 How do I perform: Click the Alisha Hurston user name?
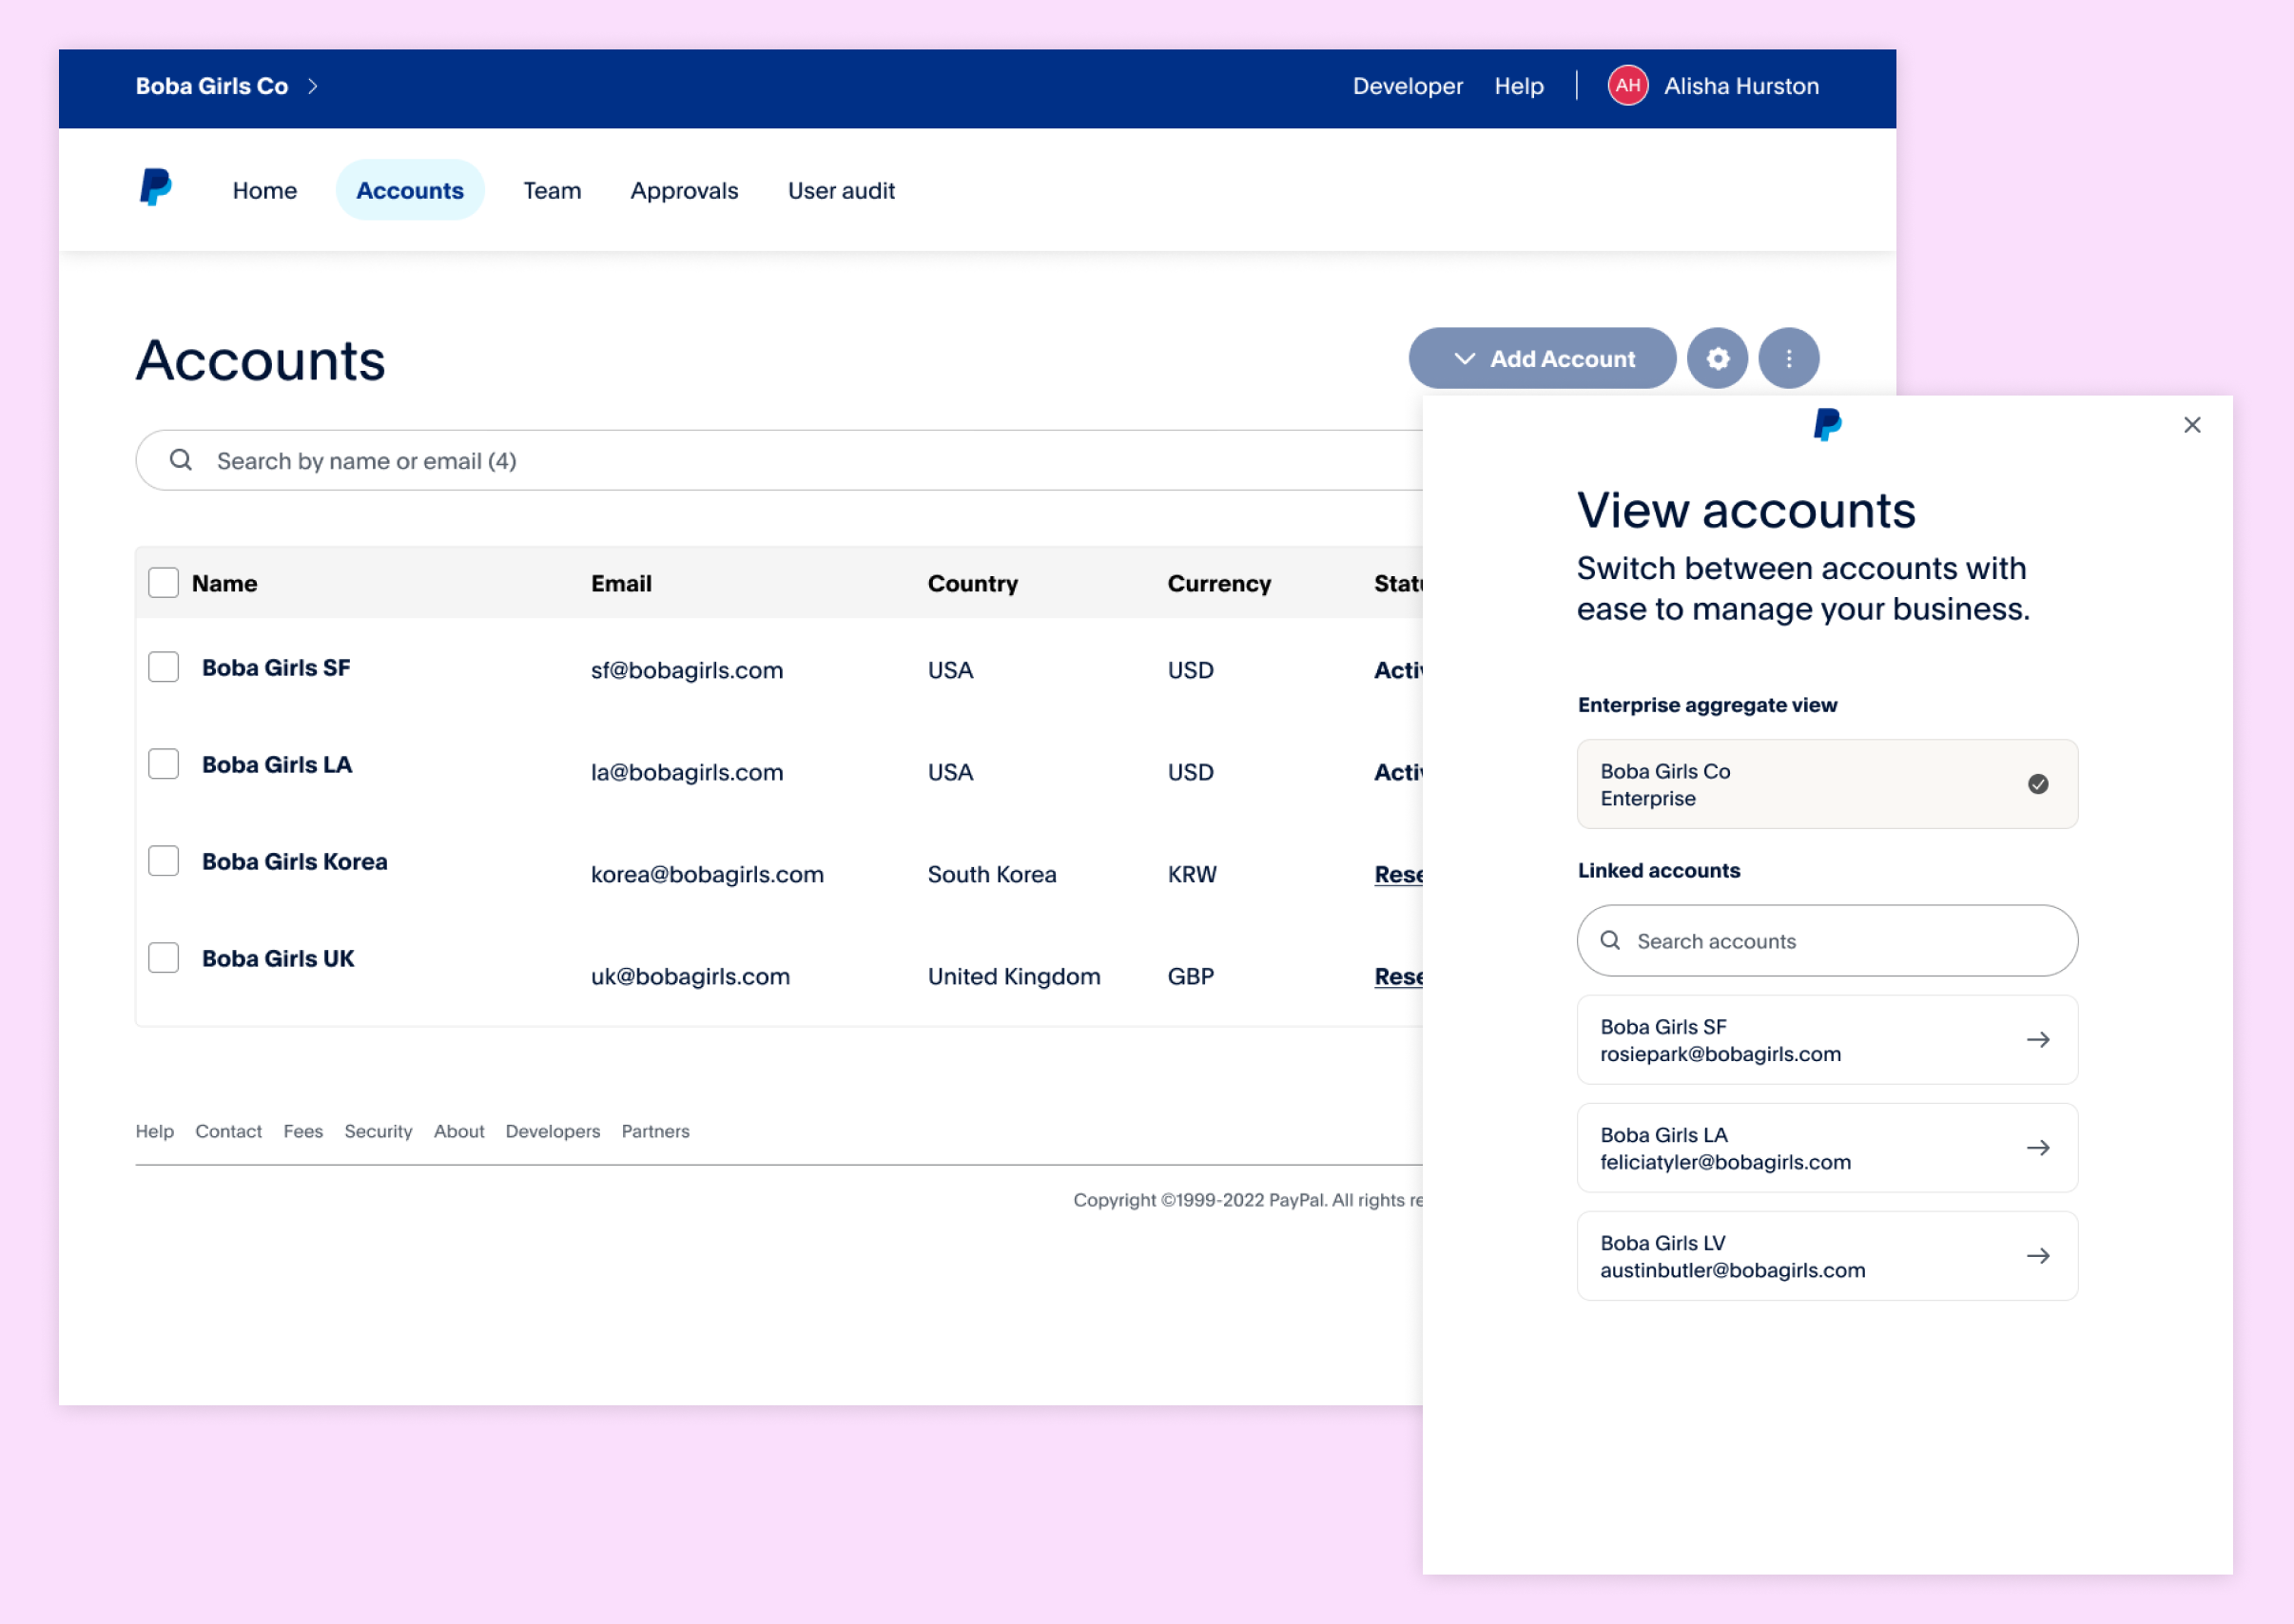[x=1741, y=86]
